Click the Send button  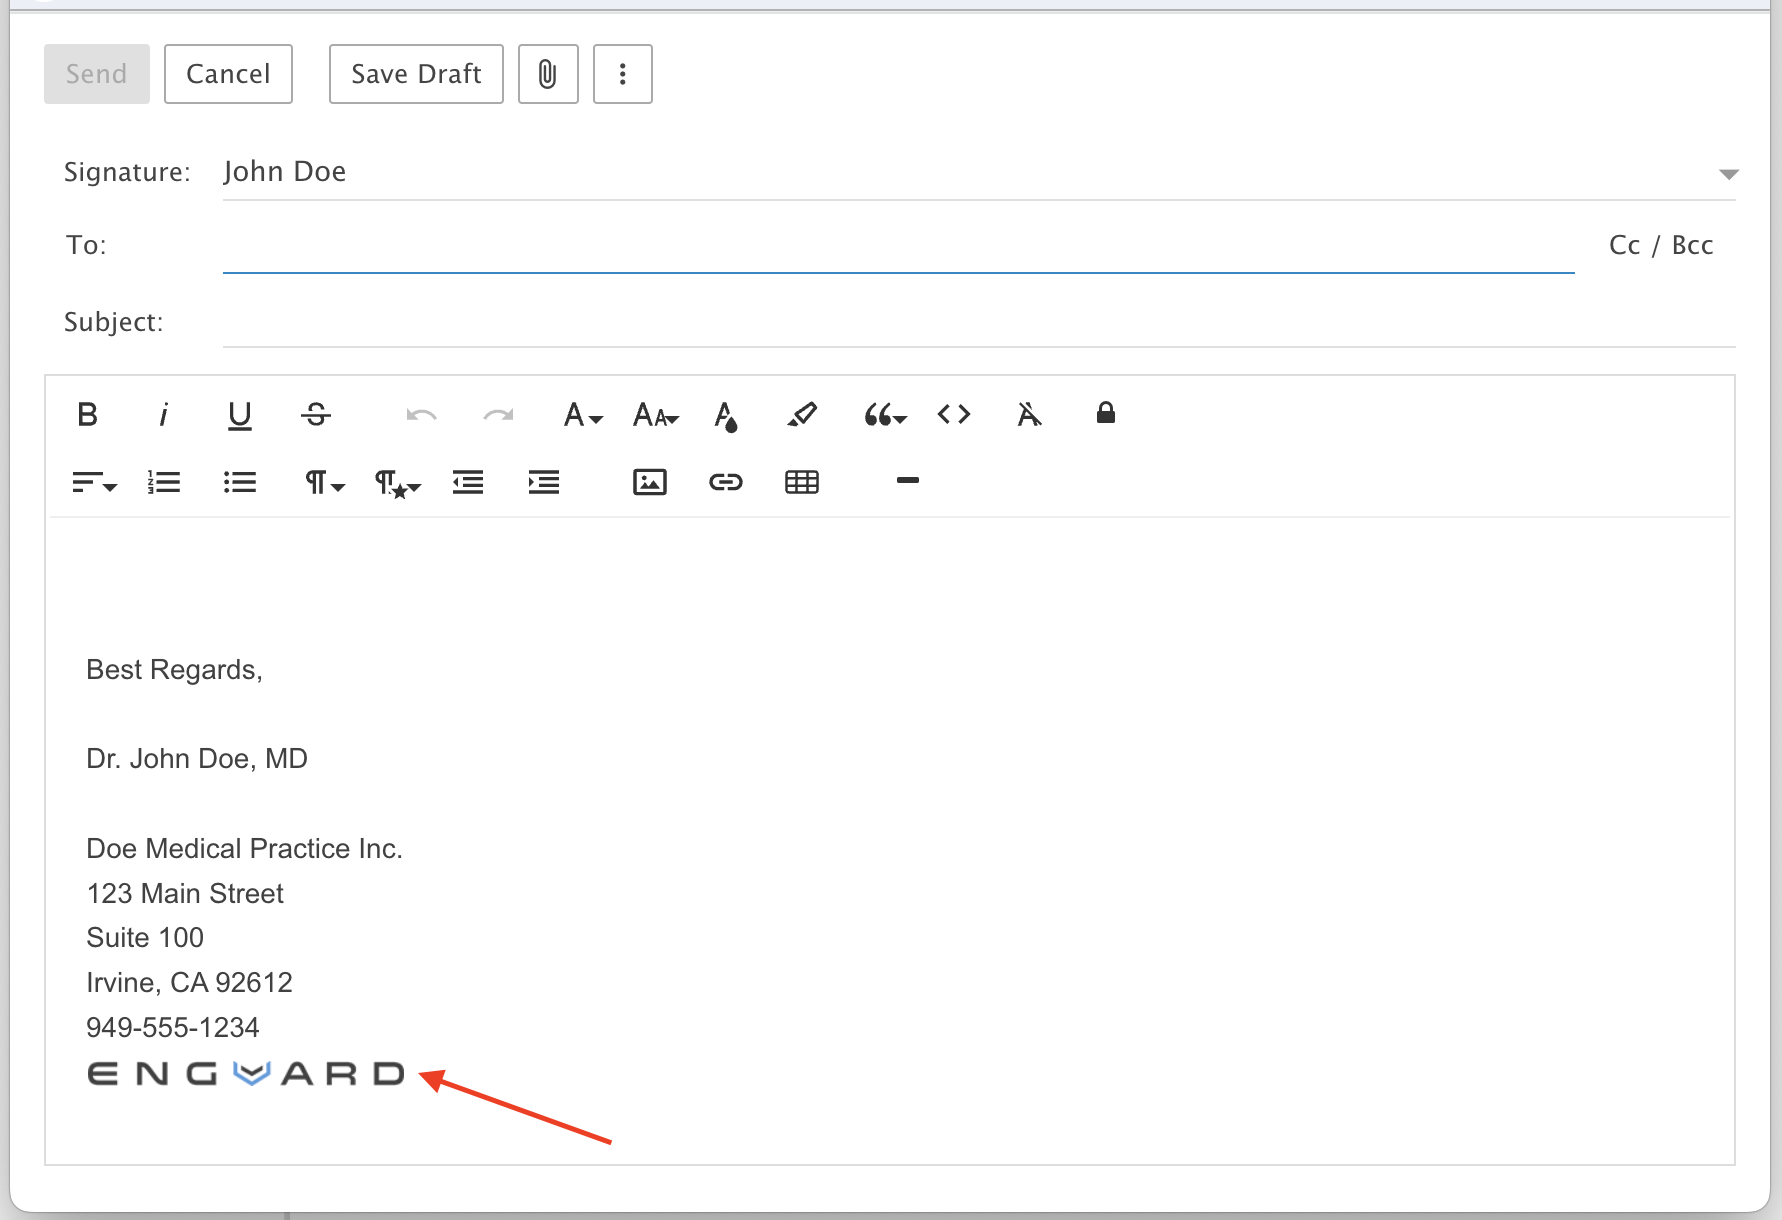tap(97, 74)
